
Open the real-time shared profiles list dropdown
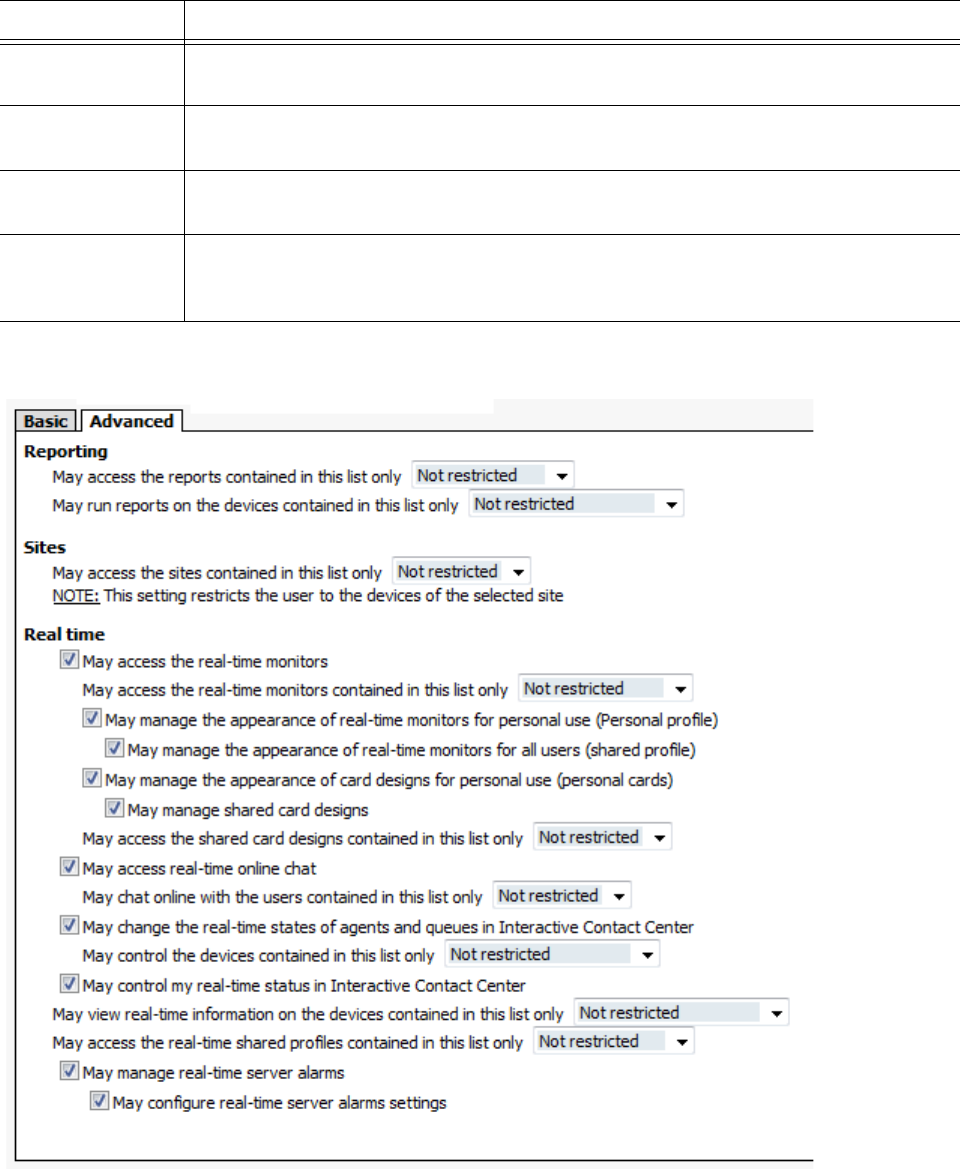pyautogui.click(x=613, y=1042)
